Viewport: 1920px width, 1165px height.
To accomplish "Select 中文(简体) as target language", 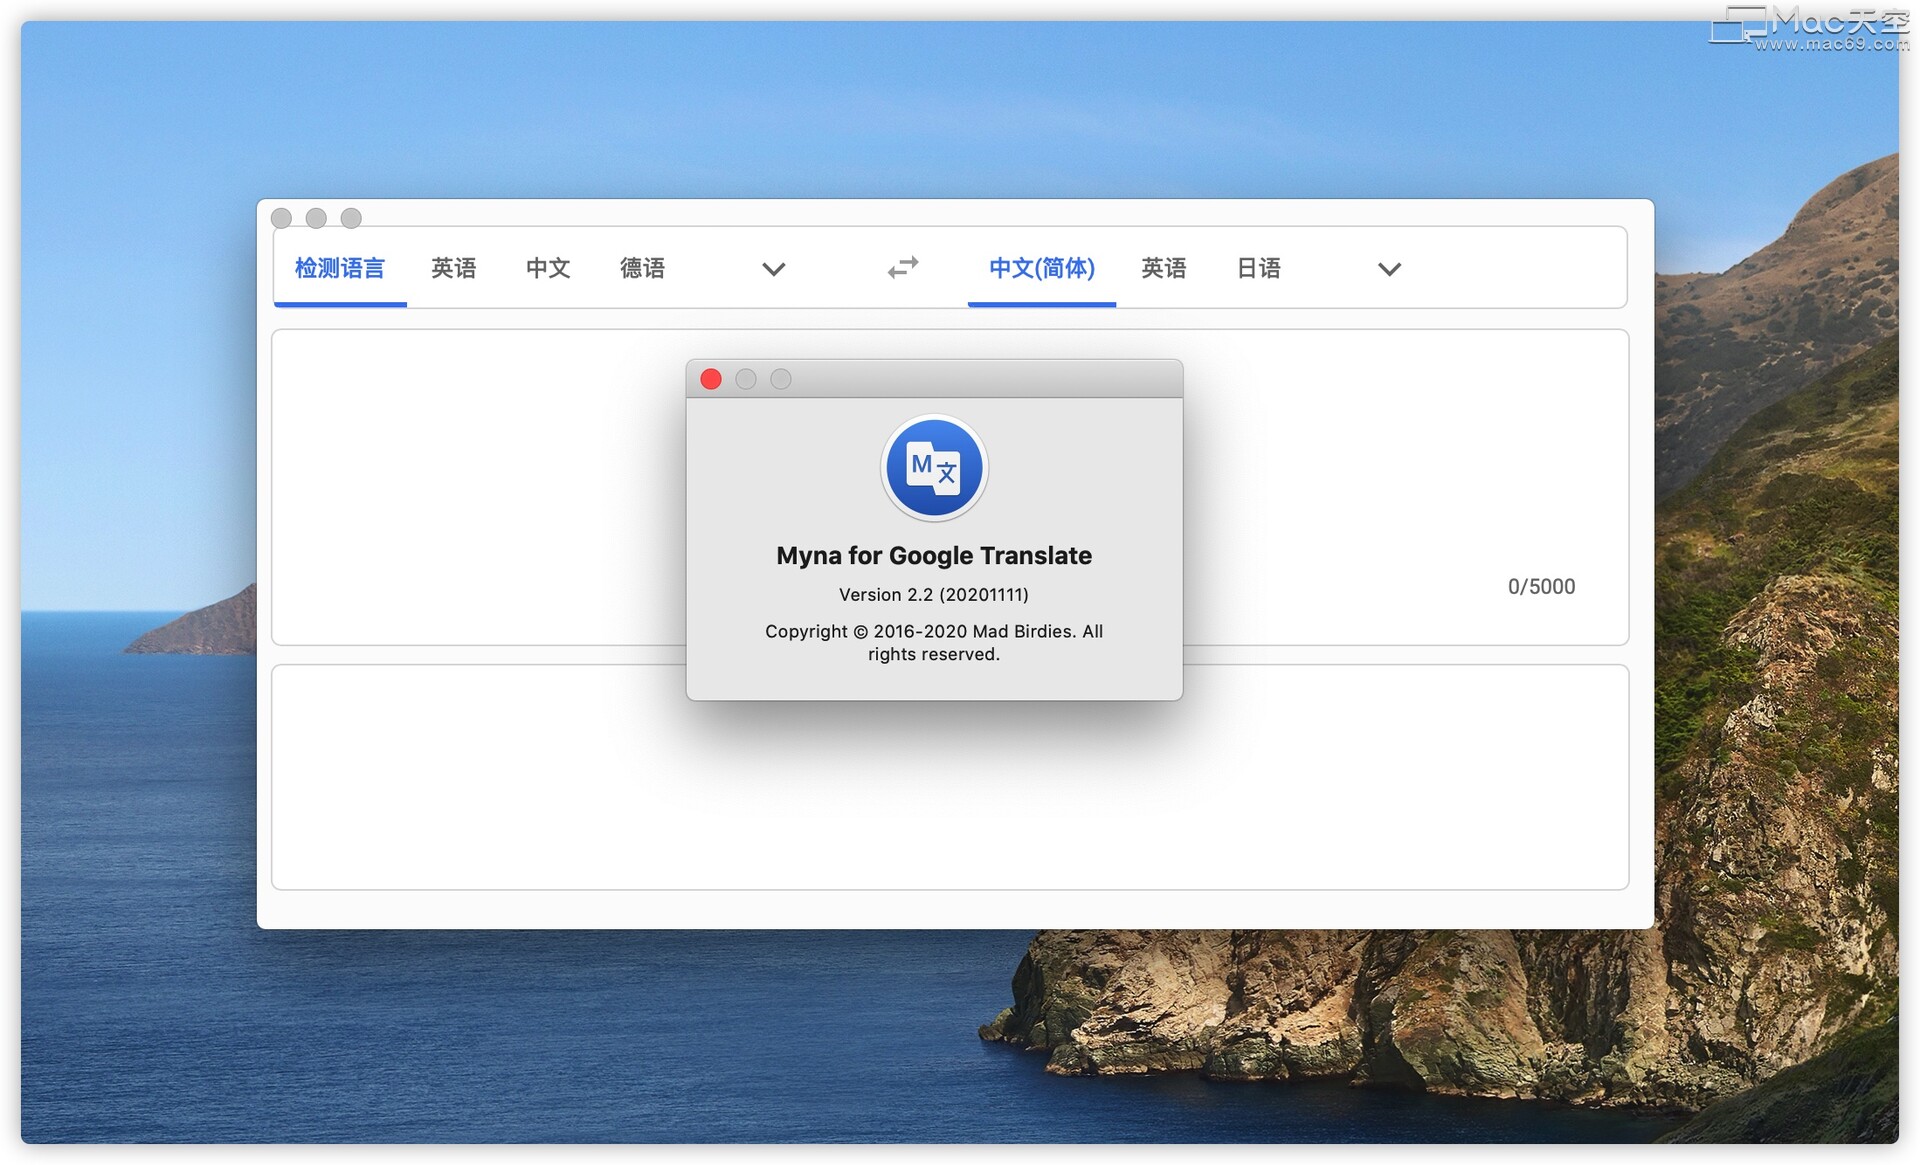I will pos(1042,268).
